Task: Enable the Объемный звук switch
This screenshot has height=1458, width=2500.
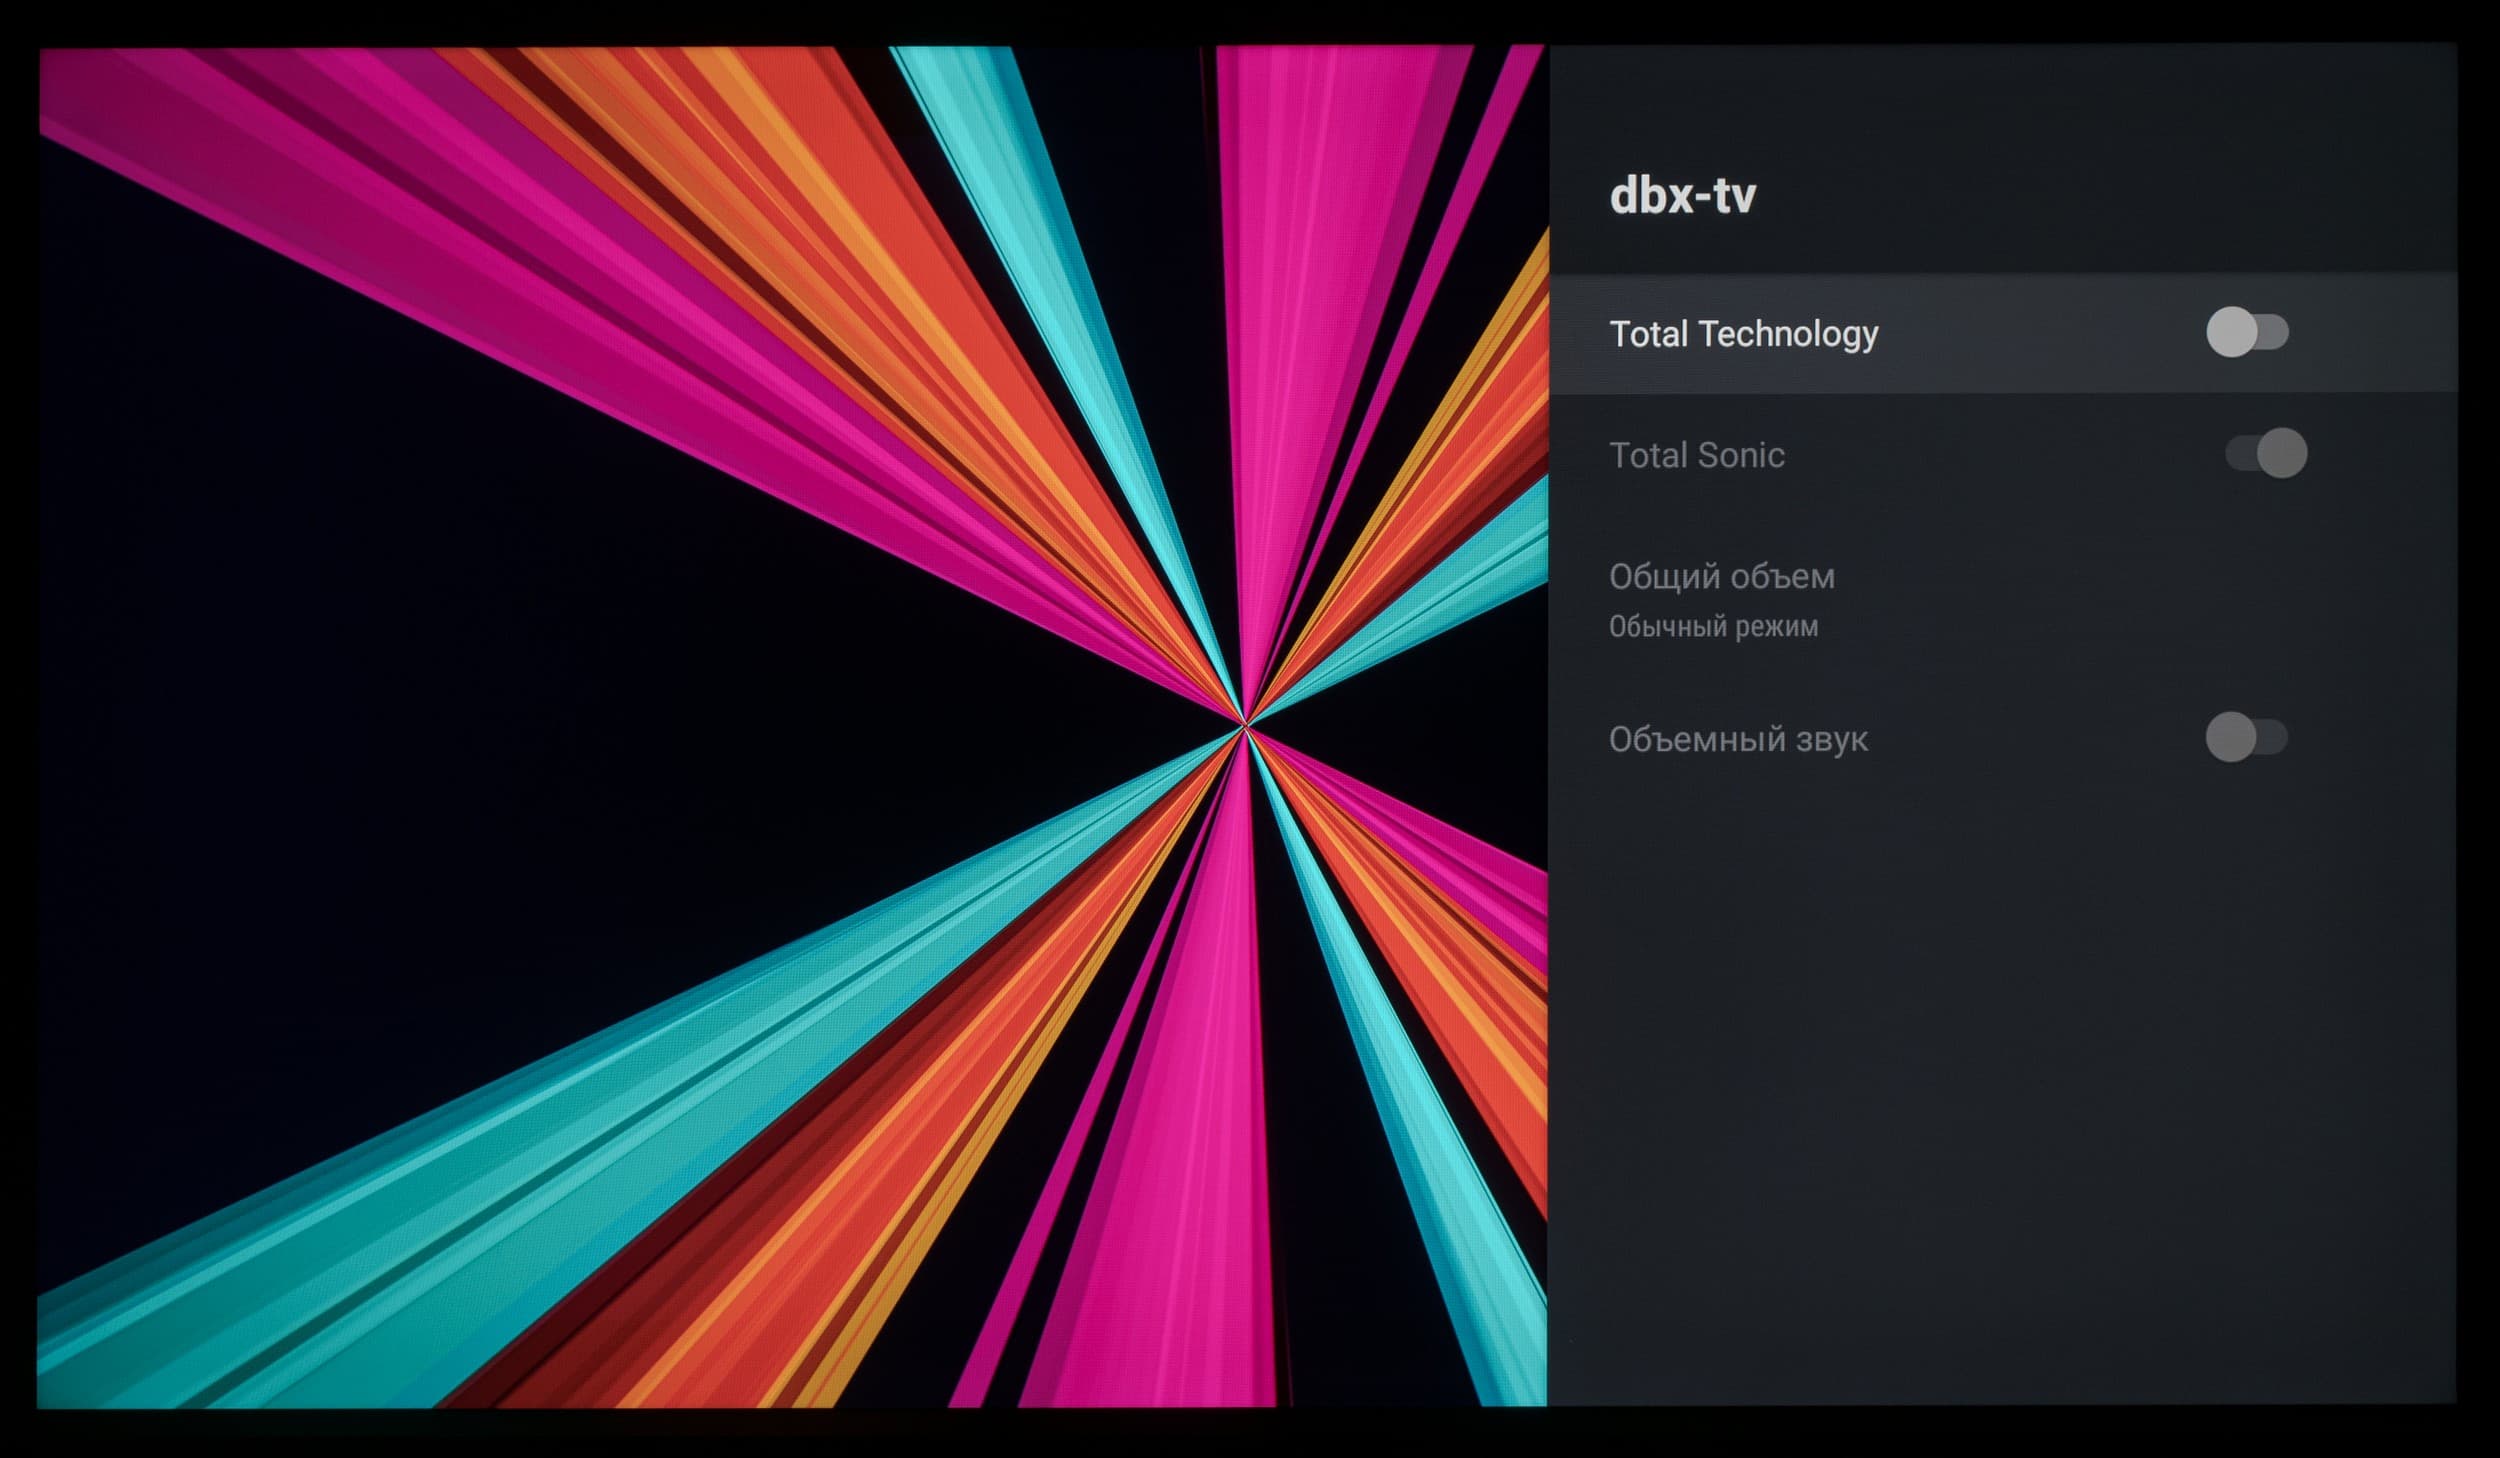Action: tap(2246, 737)
